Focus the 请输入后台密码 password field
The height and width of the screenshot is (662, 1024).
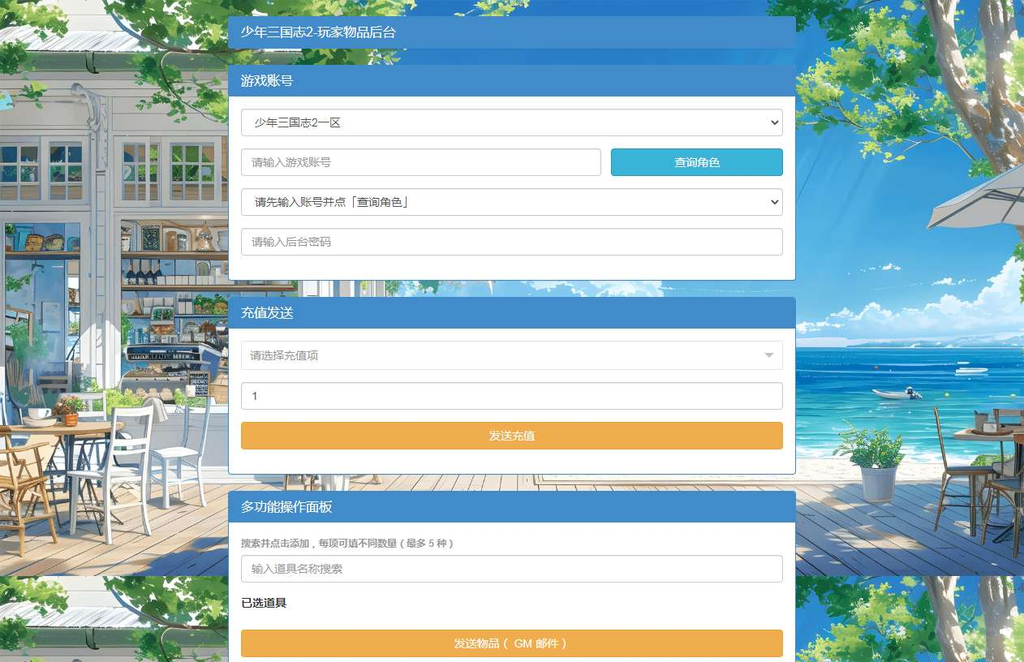click(x=511, y=242)
